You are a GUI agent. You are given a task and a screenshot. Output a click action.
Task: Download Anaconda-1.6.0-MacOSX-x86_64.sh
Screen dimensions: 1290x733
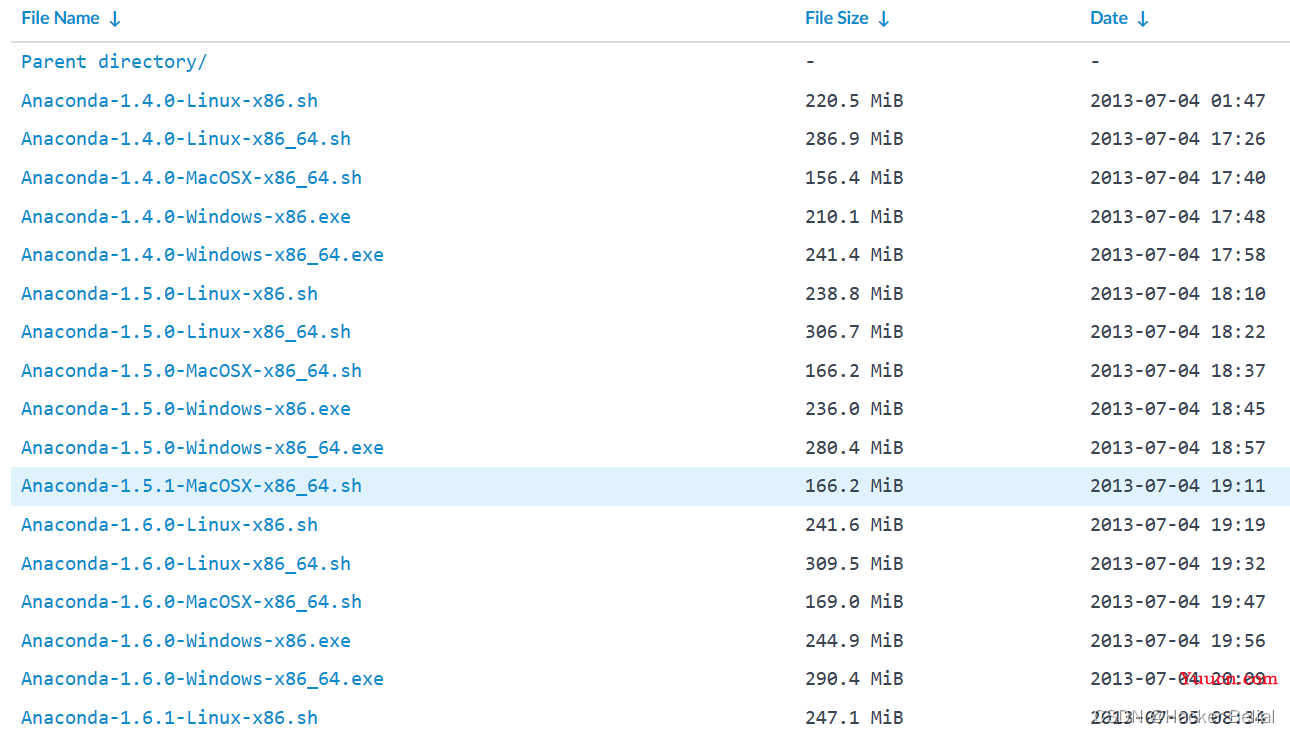pyautogui.click(x=191, y=602)
